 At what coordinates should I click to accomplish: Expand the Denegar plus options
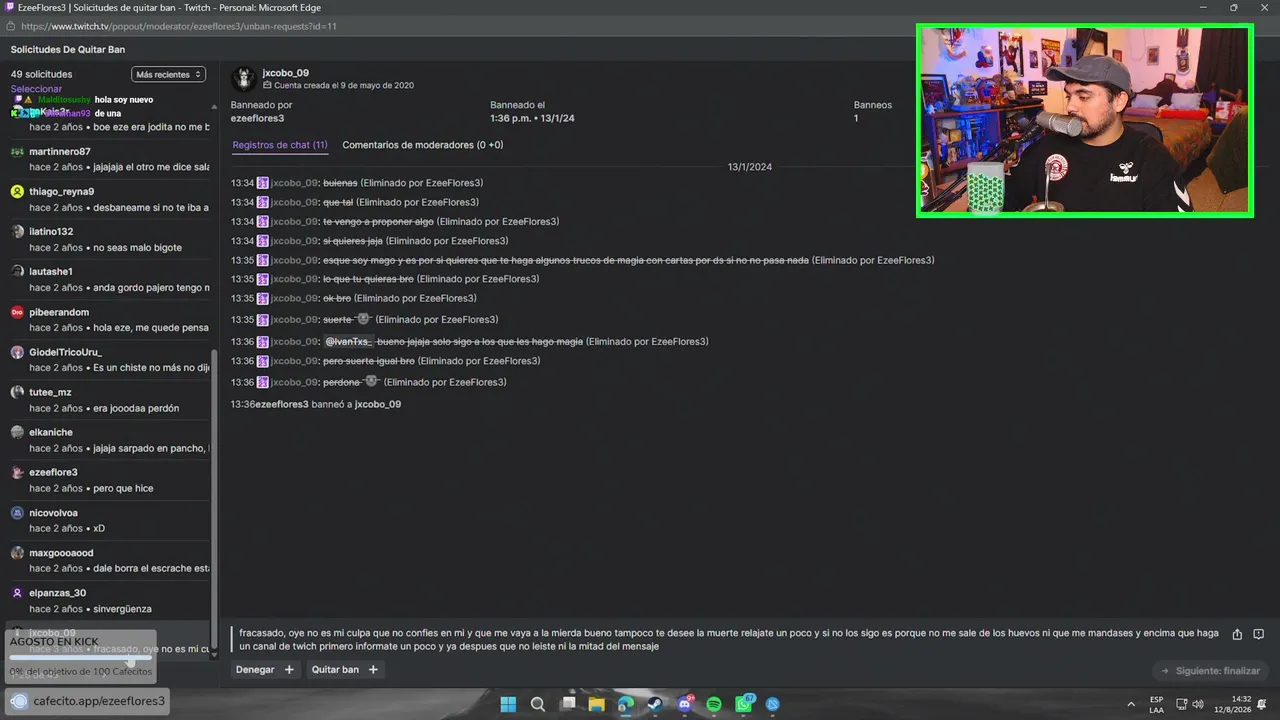click(289, 670)
